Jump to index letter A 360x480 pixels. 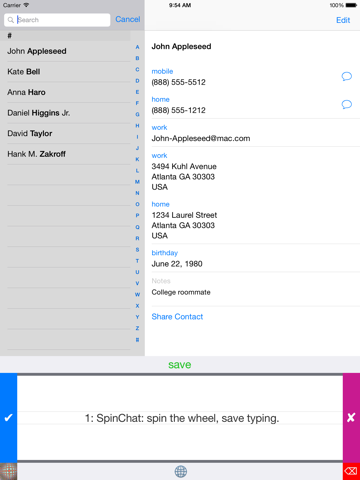coord(137,47)
